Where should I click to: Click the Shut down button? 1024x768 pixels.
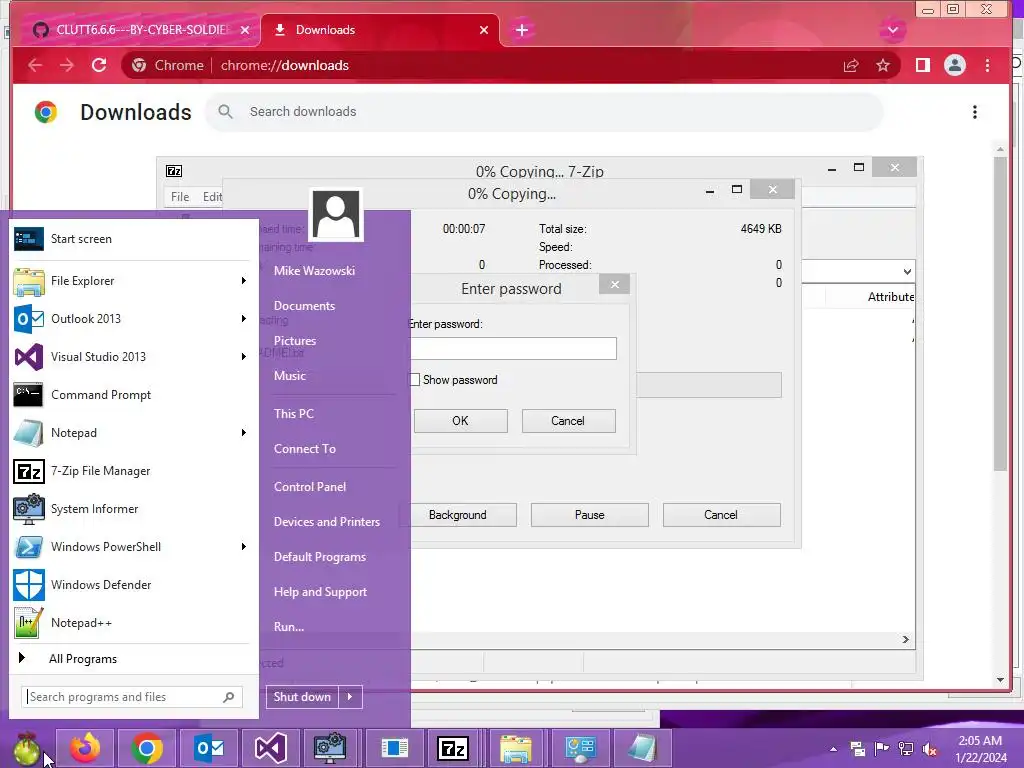302,697
